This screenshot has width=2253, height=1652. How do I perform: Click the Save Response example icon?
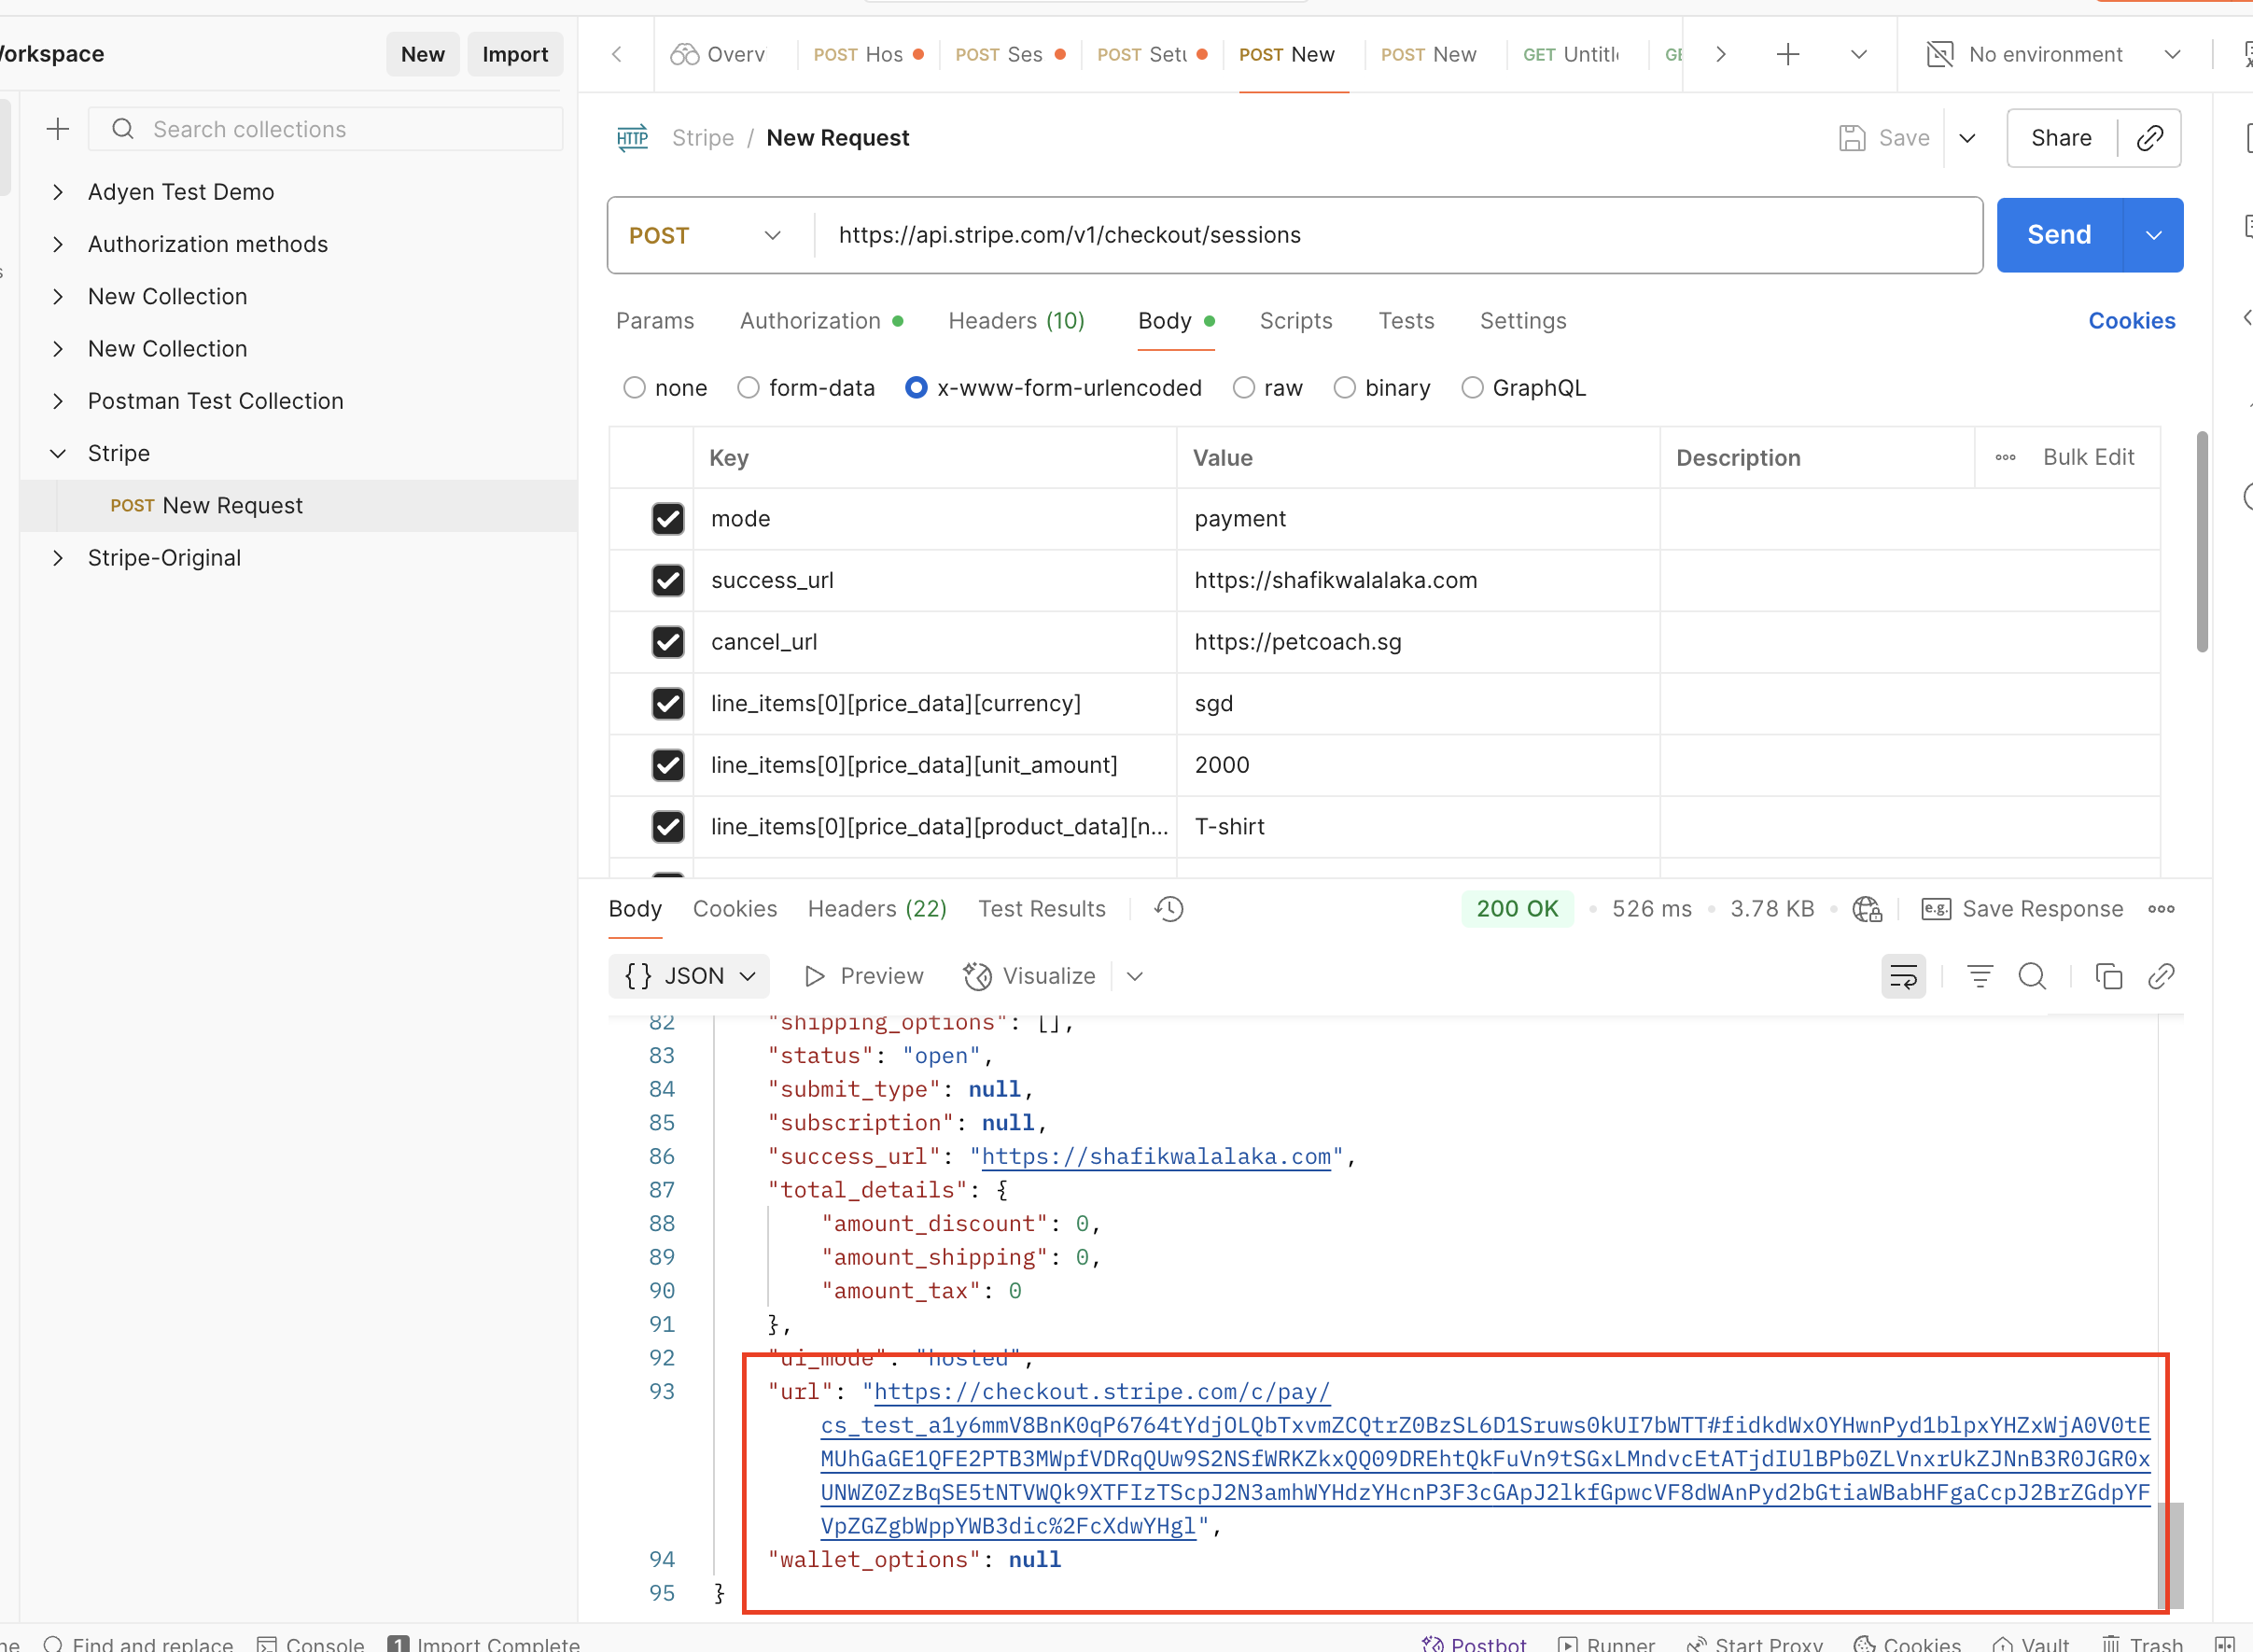(x=1936, y=909)
